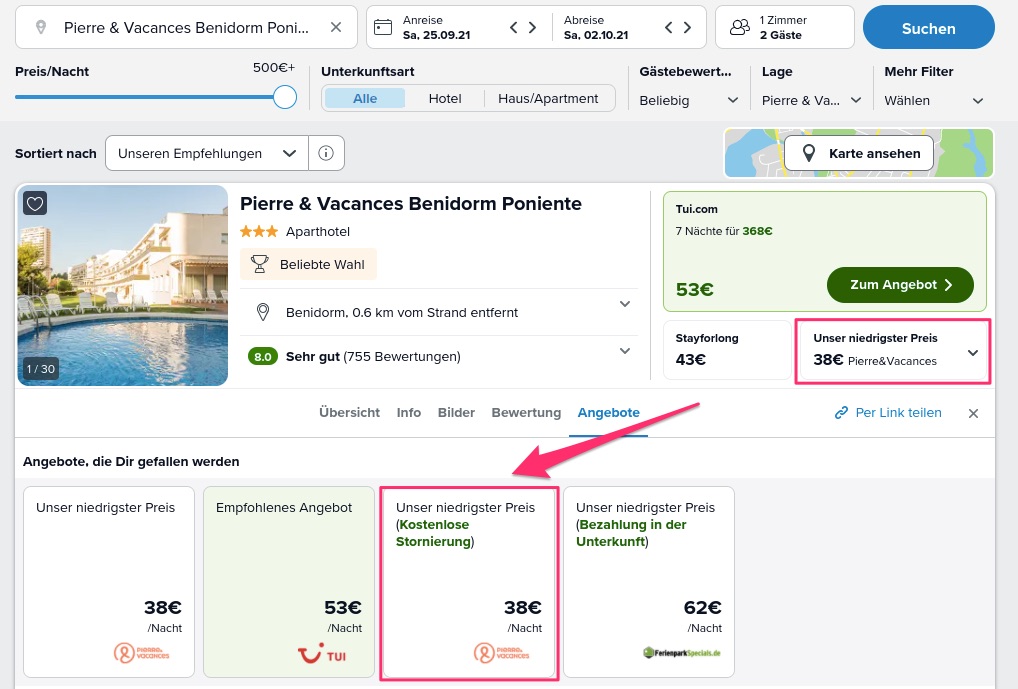Click the Tui.com 53€ price text
Image resolution: width=1018 pixels, height=689 pixels.
(694, 289)
